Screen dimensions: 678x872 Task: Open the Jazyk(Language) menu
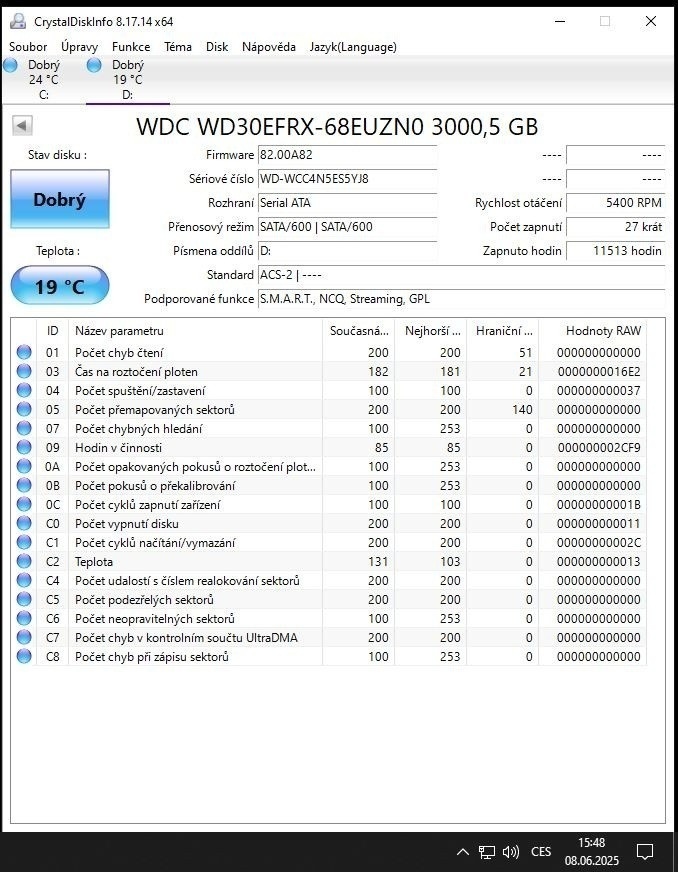[353, 47]
